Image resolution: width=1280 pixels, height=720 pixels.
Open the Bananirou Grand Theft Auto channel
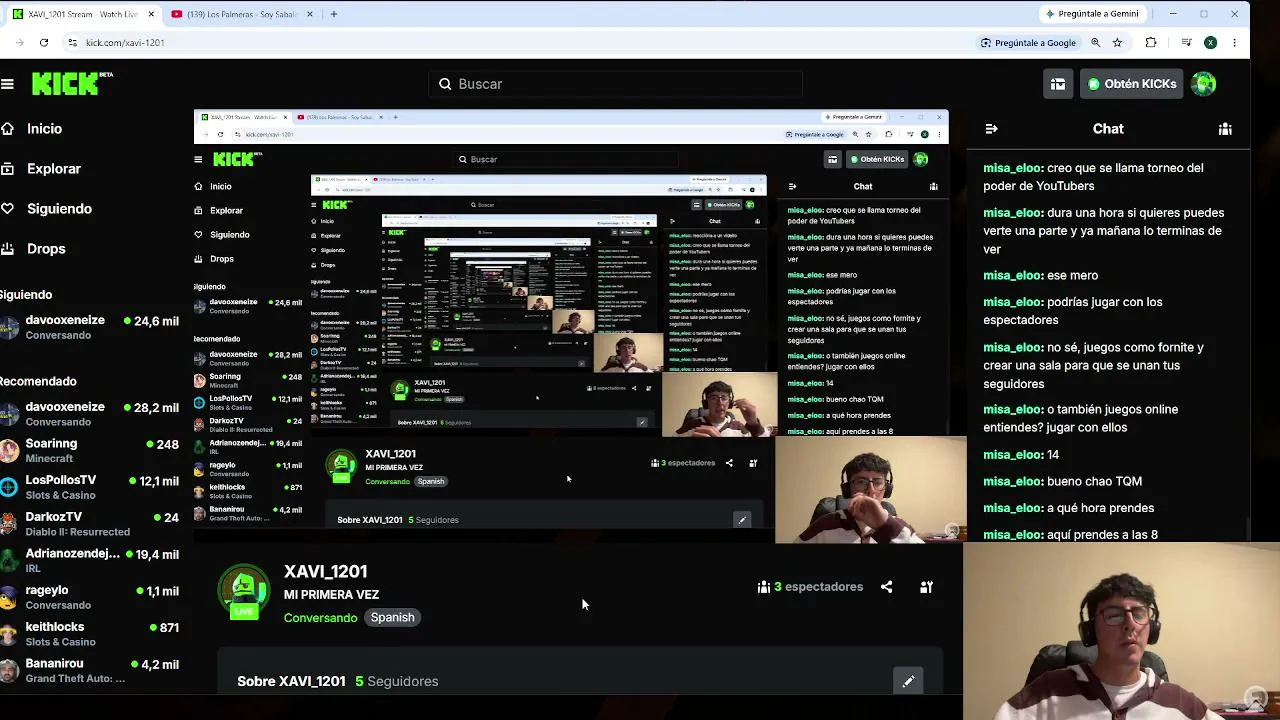coord(90,670)
